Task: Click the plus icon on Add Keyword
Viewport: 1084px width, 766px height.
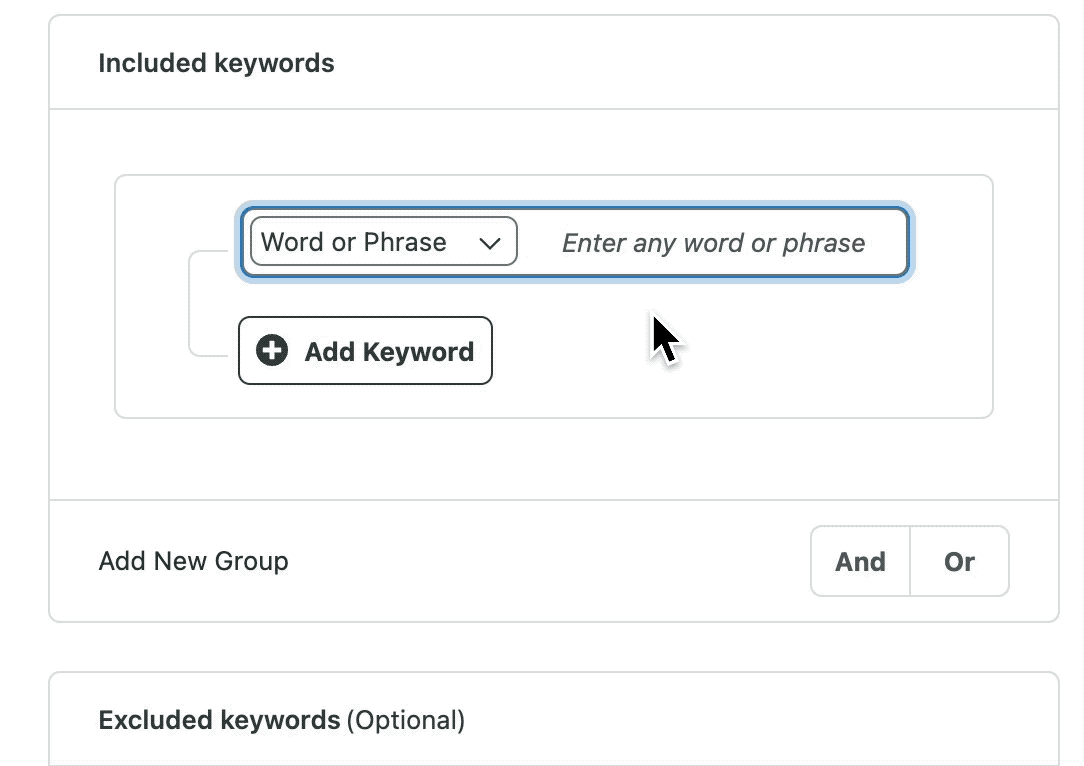Action: [x=272, y=351]
